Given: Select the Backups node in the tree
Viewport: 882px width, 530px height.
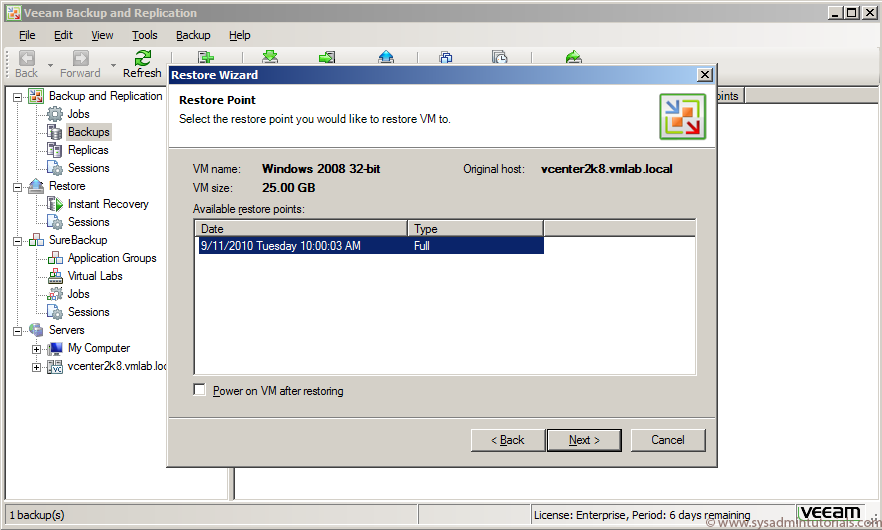Looking at the screenshot, I should click(x=89, y=132).
